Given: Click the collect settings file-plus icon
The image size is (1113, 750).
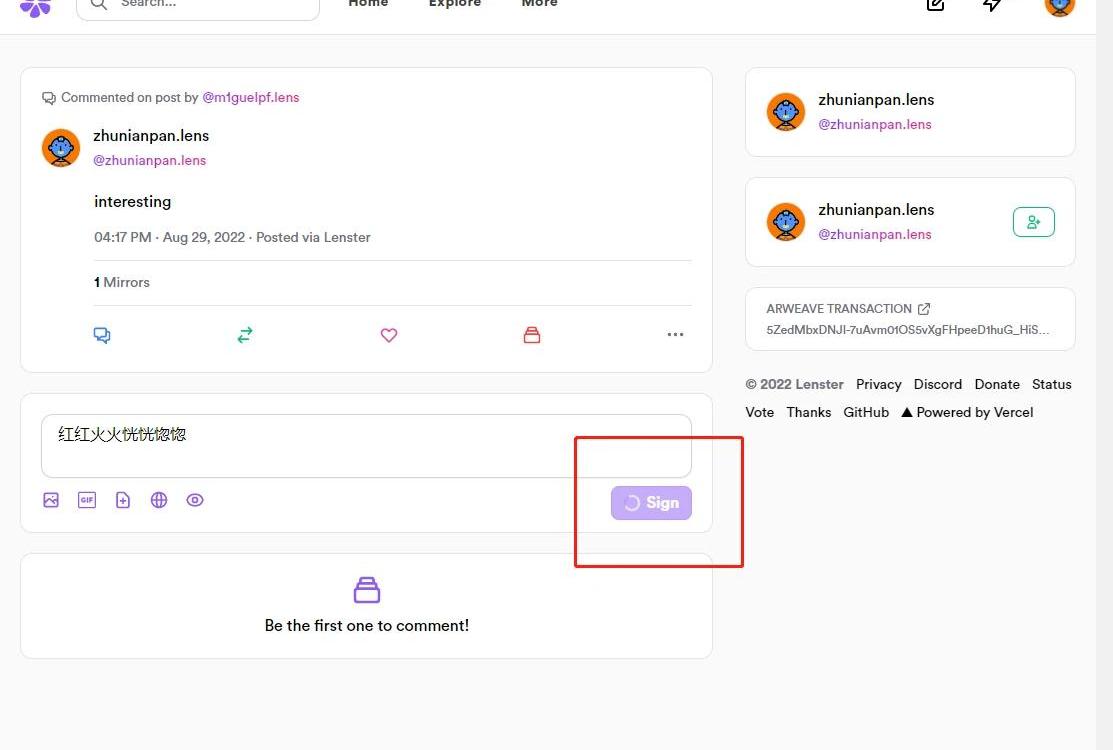Looking at the screenshot, I should tap(123, 500).
